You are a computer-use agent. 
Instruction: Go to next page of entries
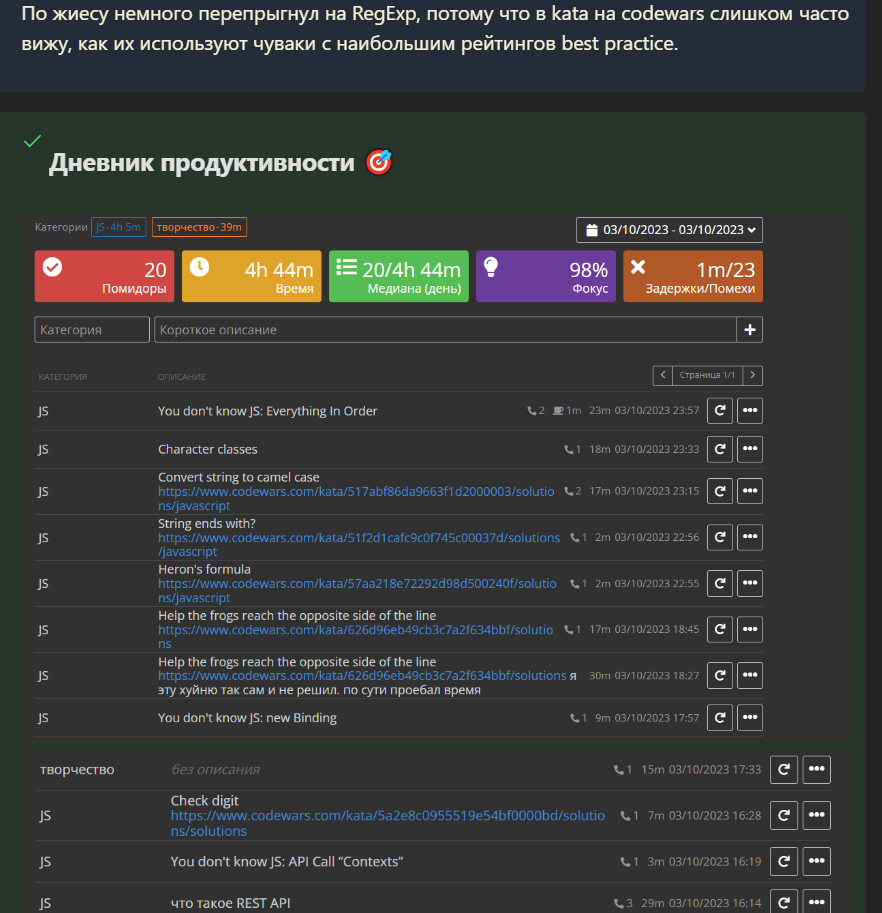753,375
